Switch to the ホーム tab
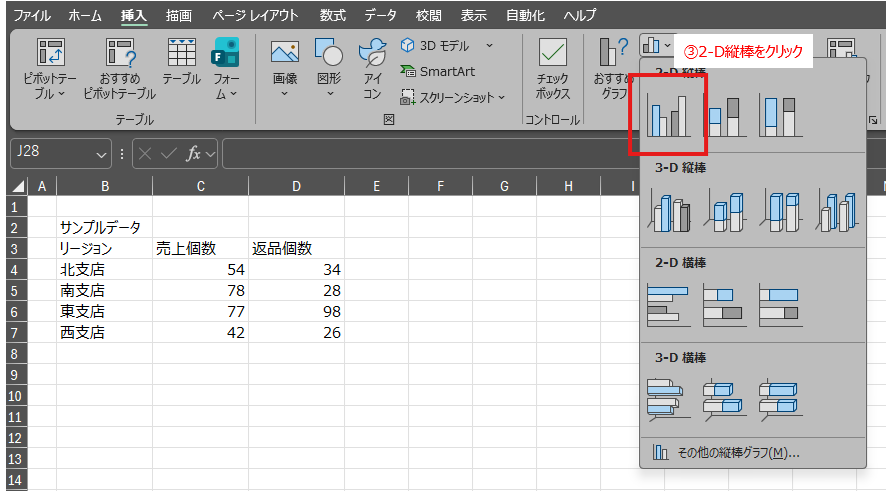 pyautogui.click(x=85, y=15)
